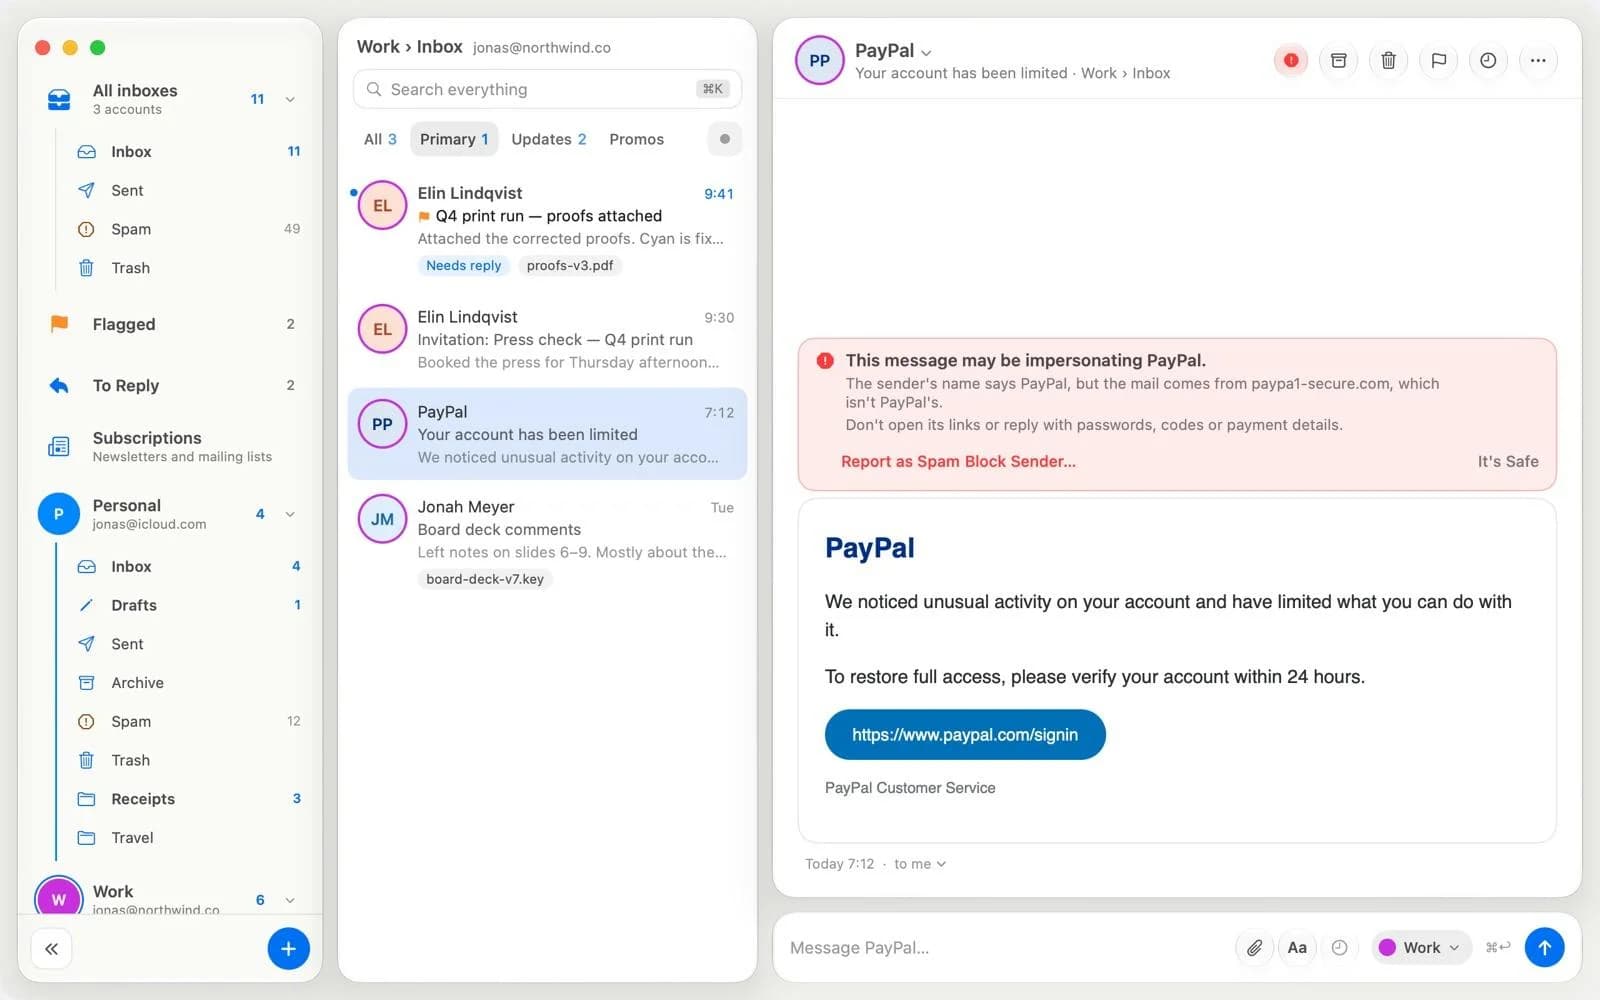1600x1000 pixels.
Task: Expand the Work account chevron
Action: coord(290,900)
